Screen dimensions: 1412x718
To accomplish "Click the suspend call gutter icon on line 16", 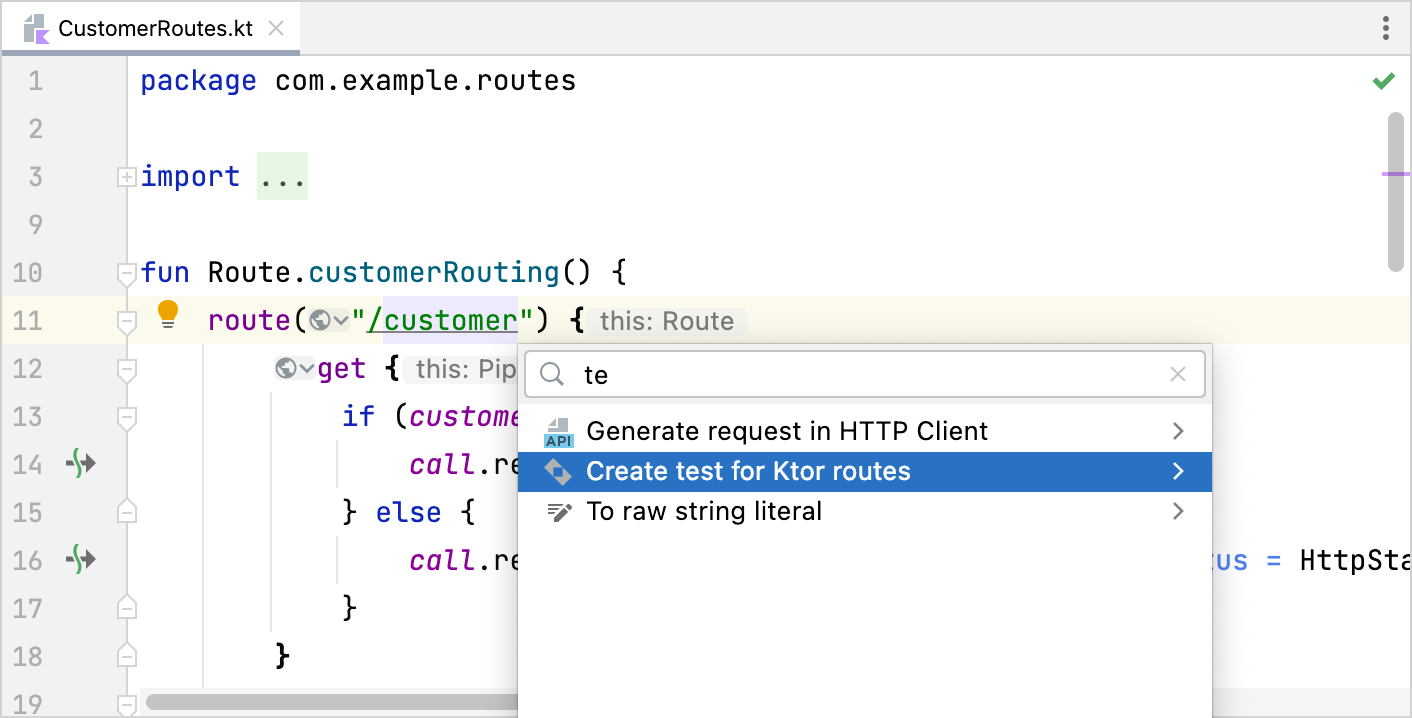I will coord(82,560).
